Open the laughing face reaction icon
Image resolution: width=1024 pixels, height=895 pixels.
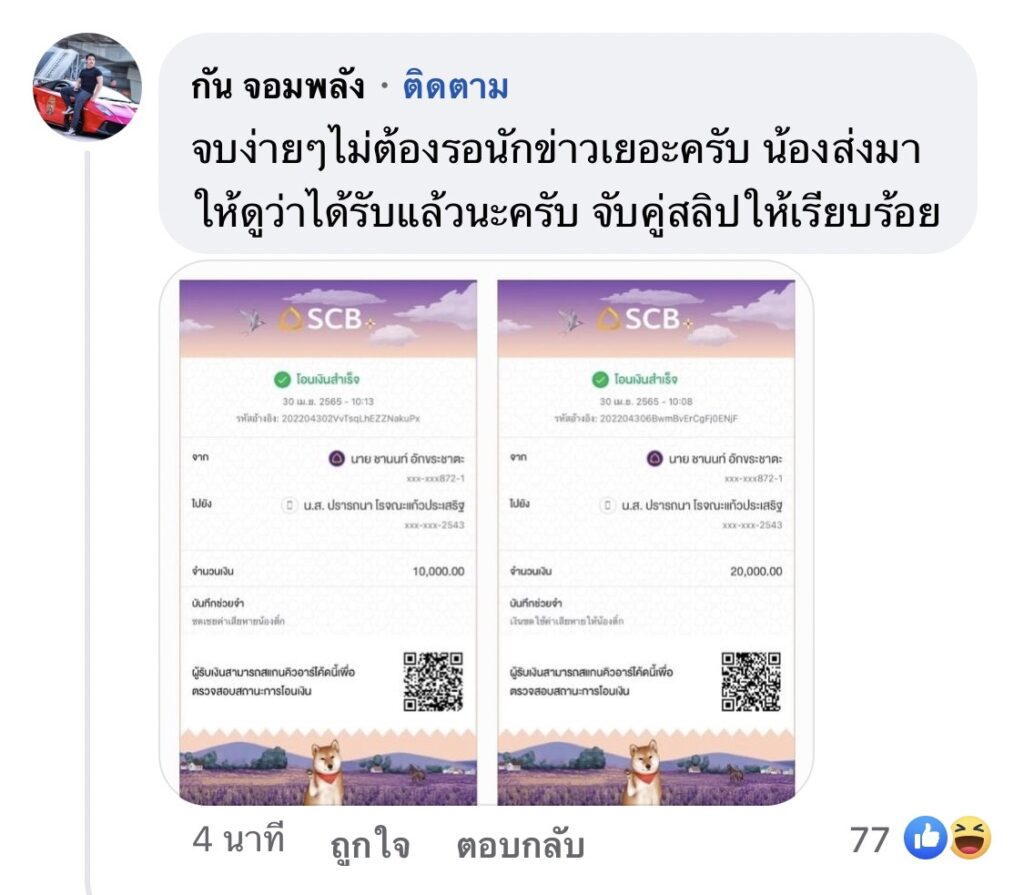tap(970, 838)
